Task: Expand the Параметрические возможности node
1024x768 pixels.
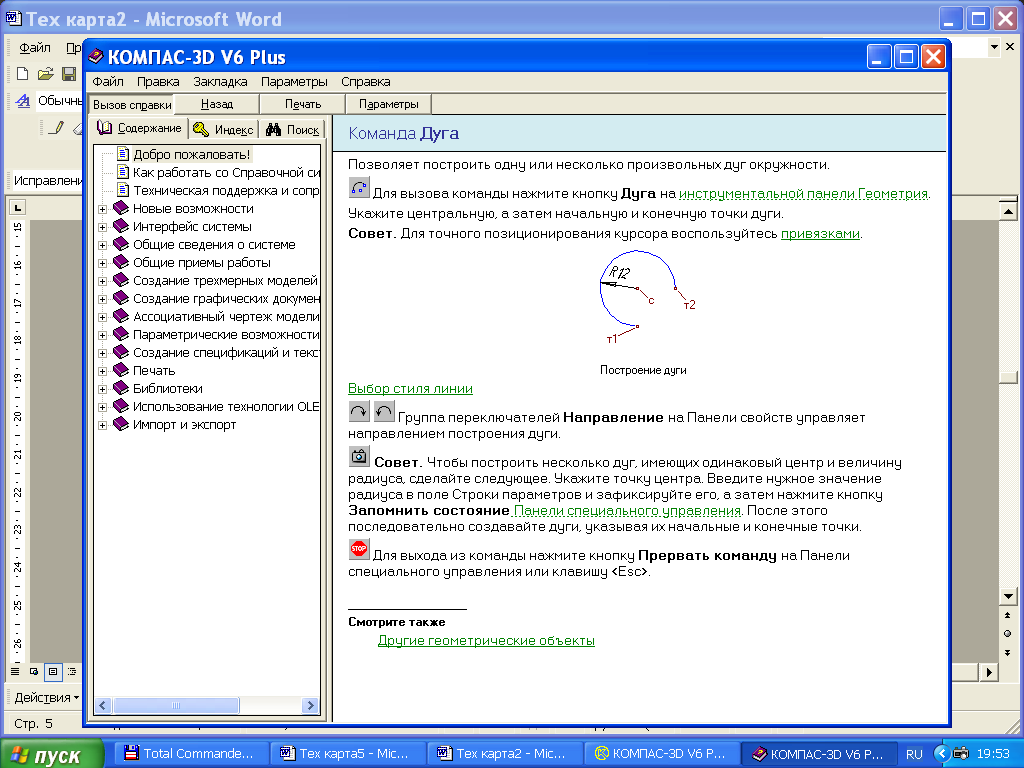Action: click(103, 335)
